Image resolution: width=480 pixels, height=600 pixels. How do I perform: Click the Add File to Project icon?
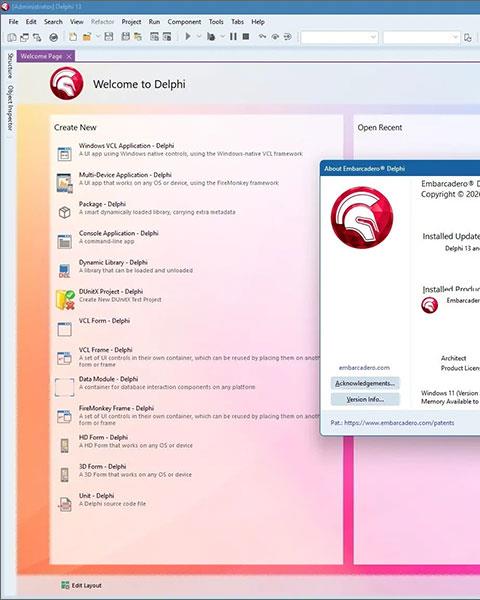tap(154, 37)
